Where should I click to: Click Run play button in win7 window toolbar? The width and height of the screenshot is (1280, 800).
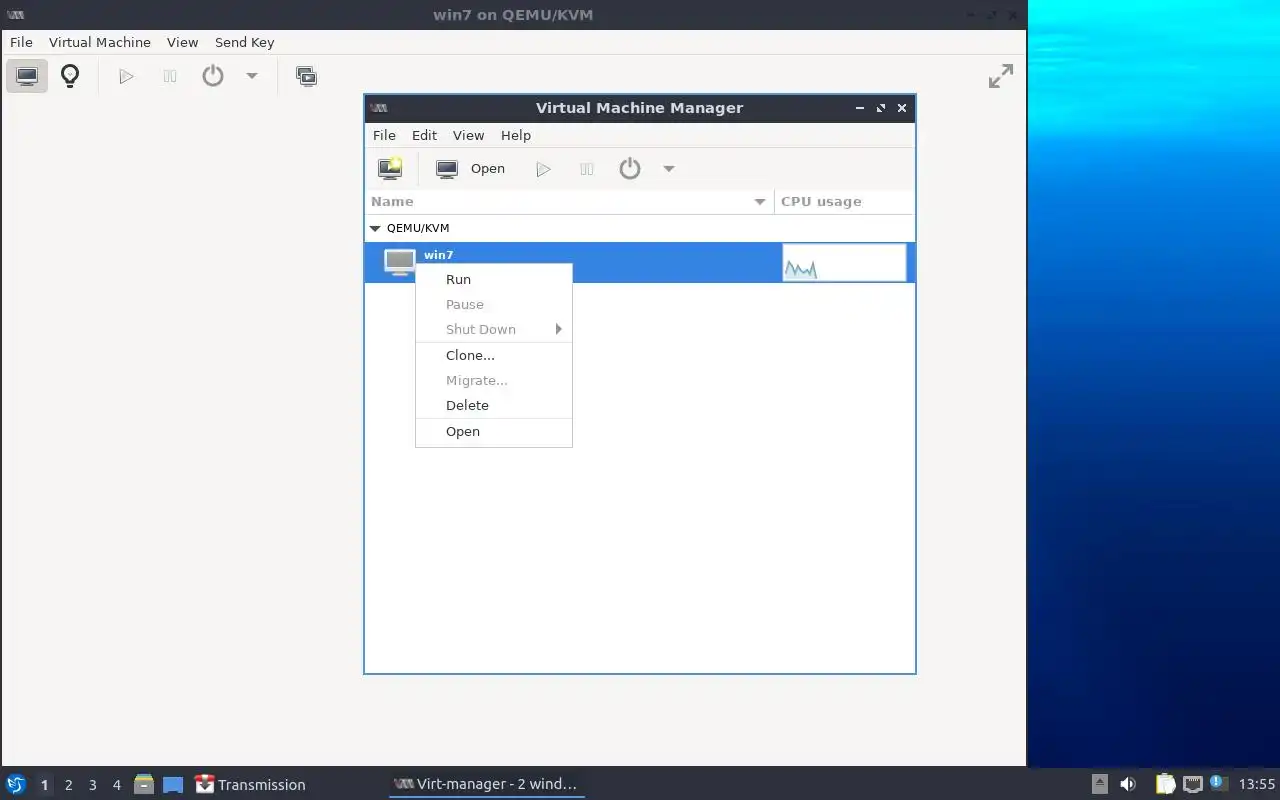[x=126, y=76]
